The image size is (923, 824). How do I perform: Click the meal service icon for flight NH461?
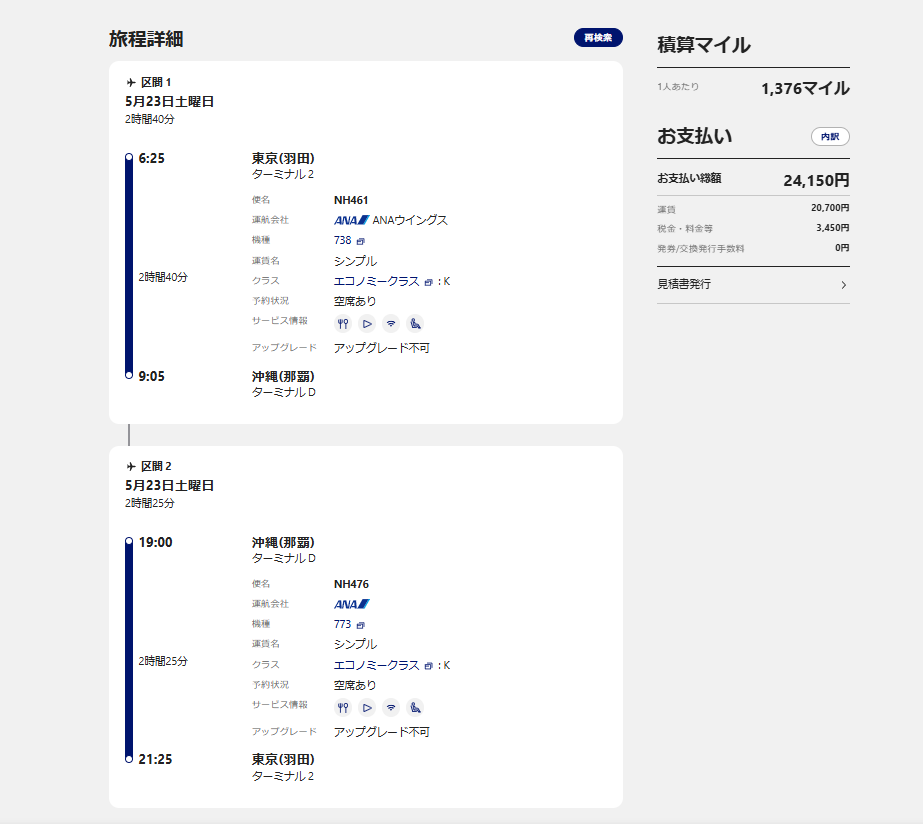343,323
